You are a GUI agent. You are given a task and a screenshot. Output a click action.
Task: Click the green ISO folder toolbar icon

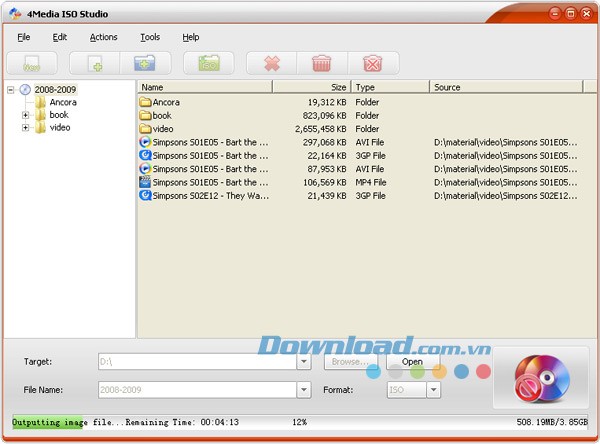coord(208,63)
